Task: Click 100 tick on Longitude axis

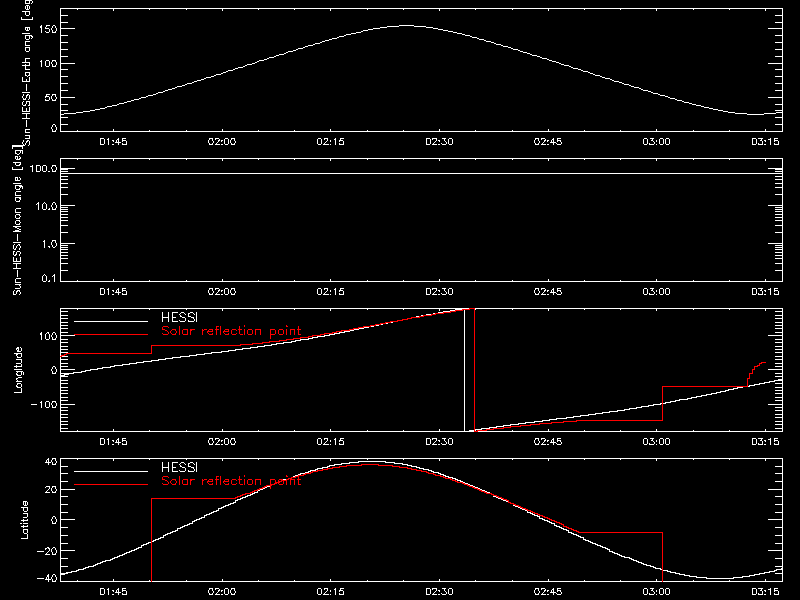Action: point(48,336)
